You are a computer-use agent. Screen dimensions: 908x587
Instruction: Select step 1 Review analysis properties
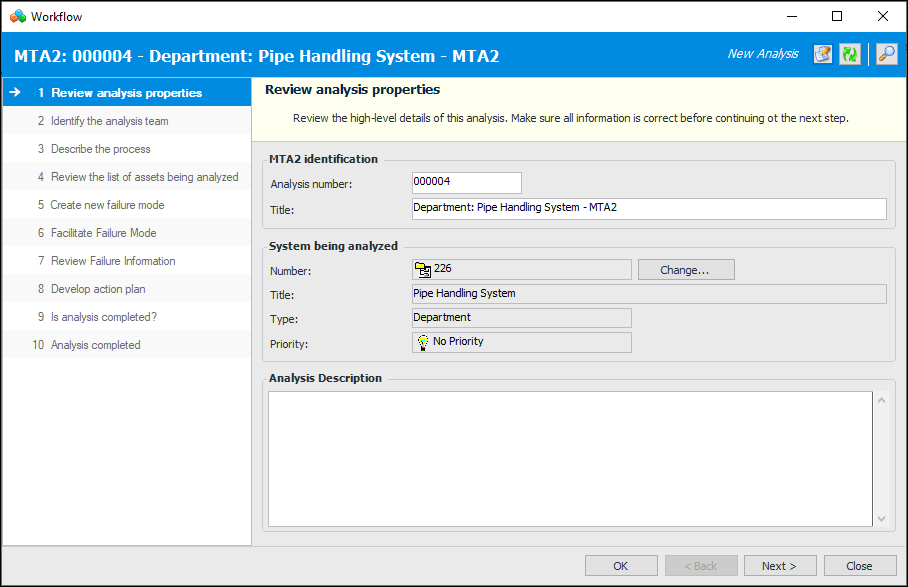tap(126, 93)
